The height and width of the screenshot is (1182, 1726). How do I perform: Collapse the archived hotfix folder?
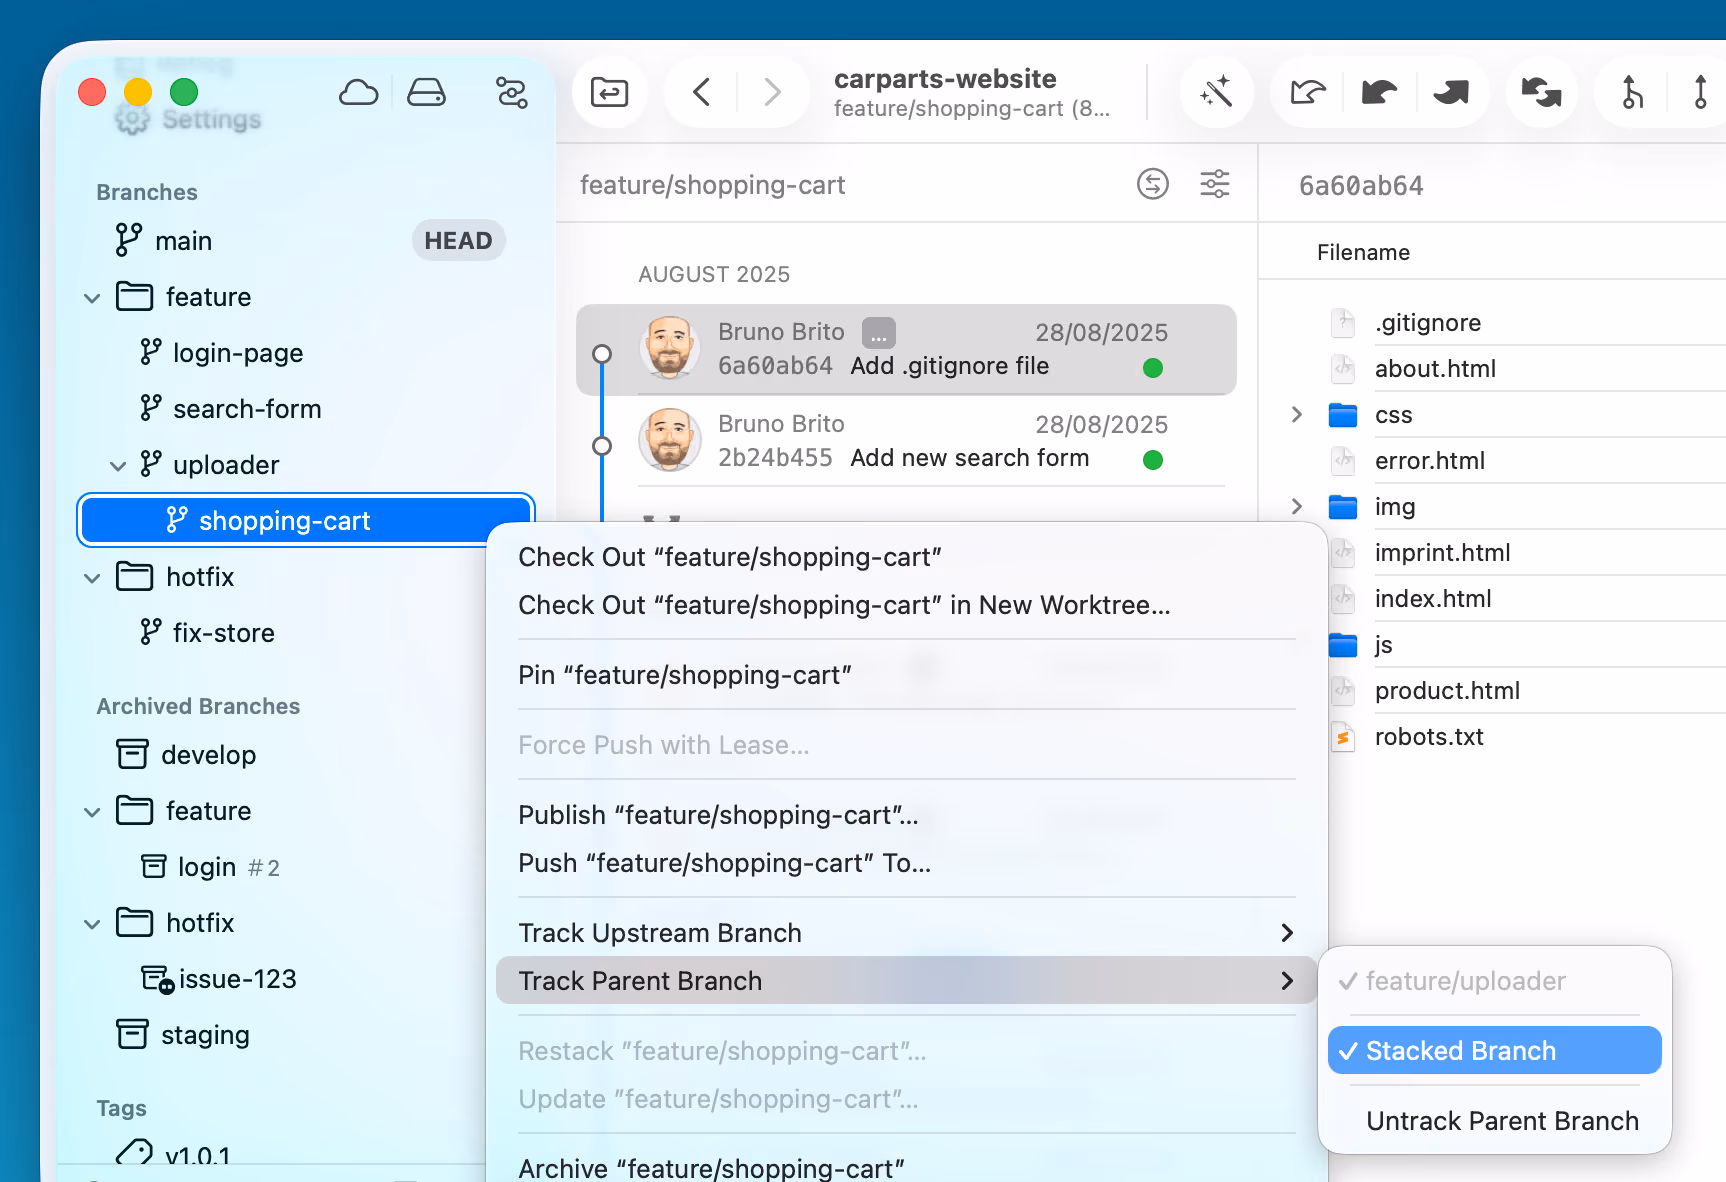coord(92,924)
